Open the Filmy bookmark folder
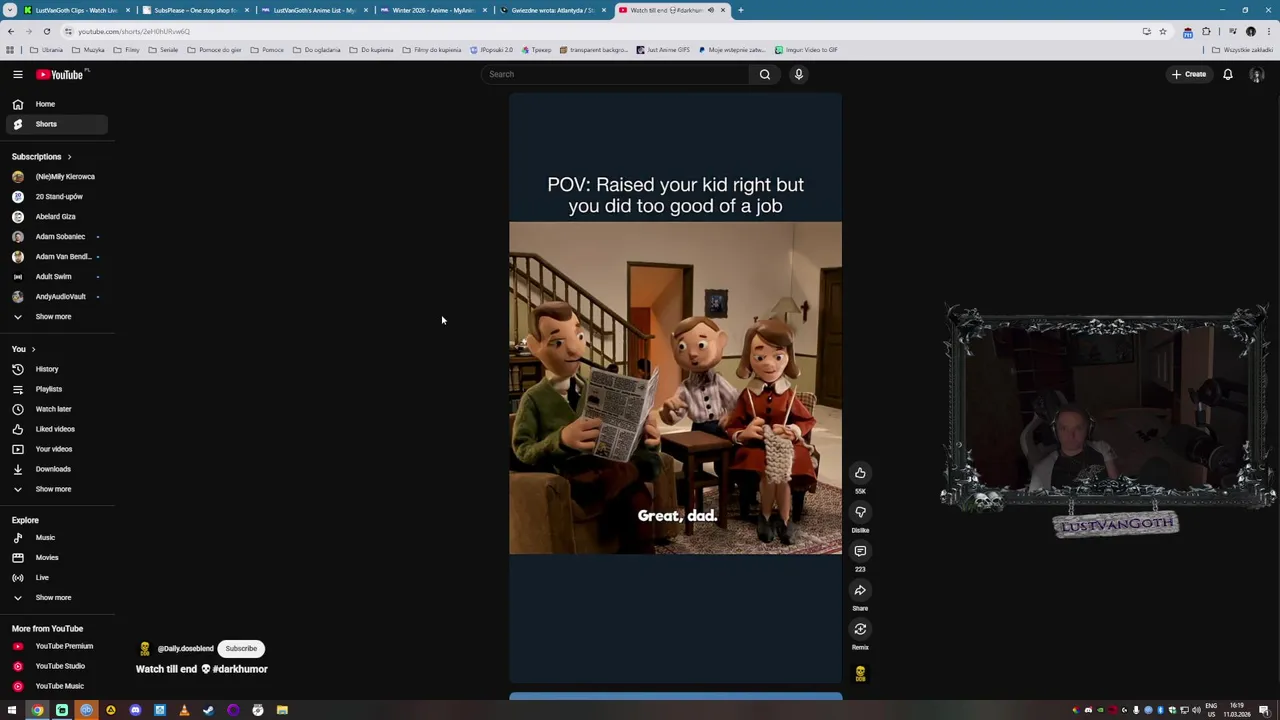1280x720 pixels. point(127,49)
